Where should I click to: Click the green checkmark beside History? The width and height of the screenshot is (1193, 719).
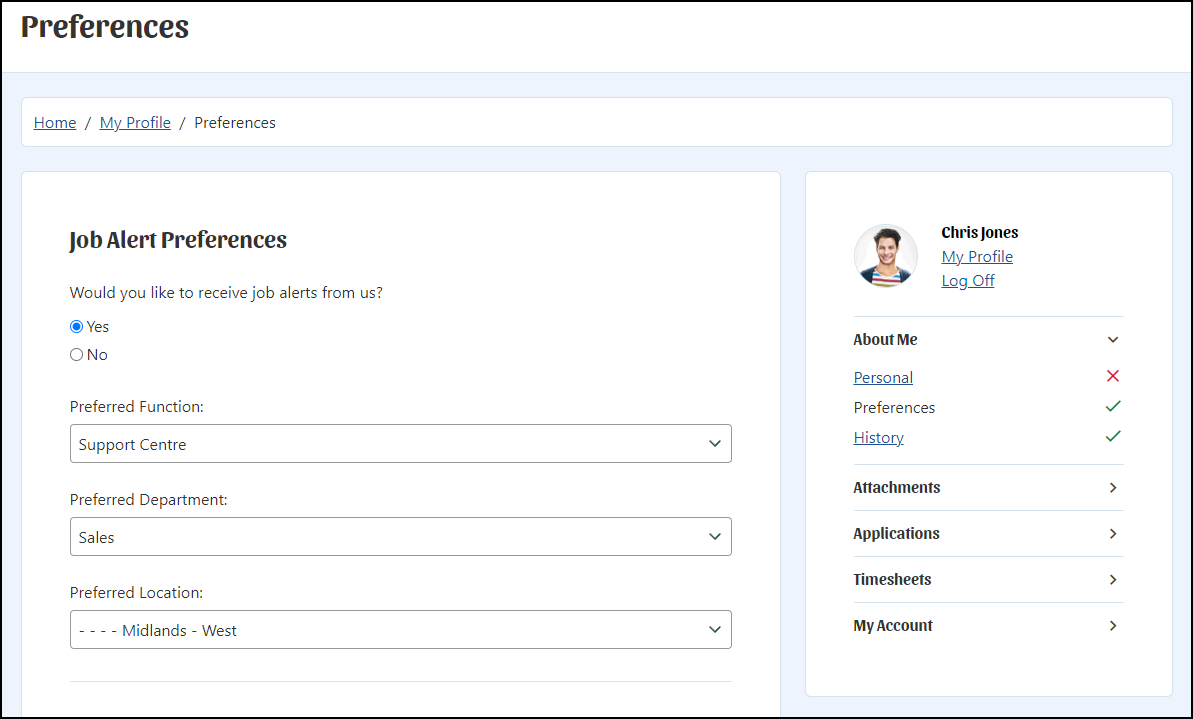coord(1112,436)
